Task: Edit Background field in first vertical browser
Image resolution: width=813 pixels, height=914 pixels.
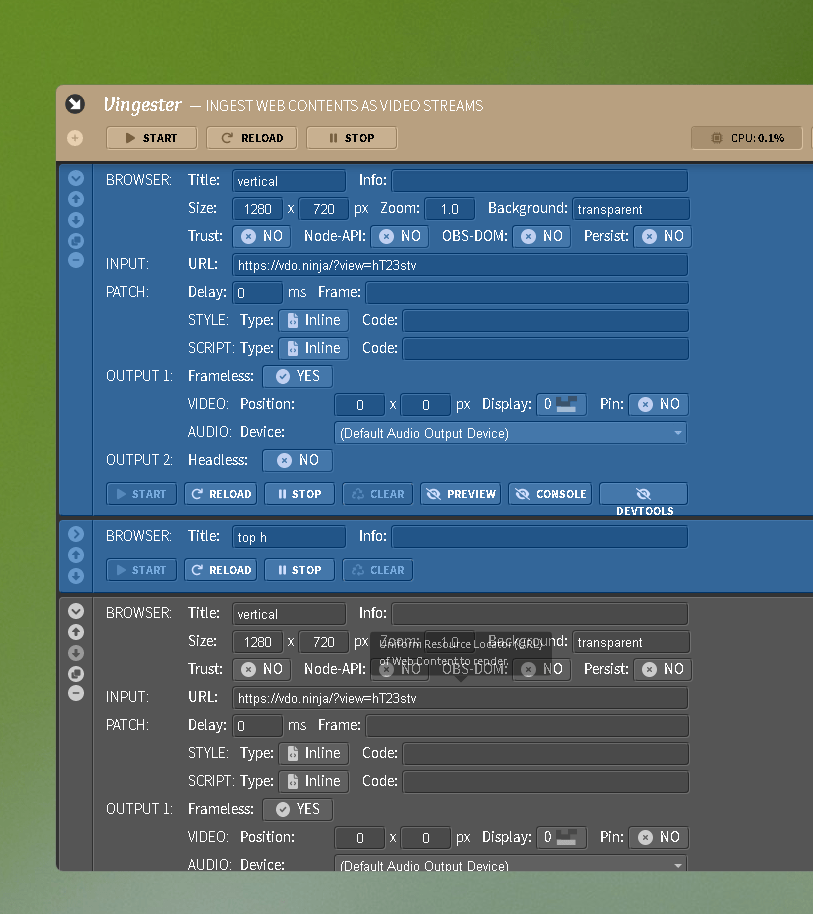Action: (631, 209)
